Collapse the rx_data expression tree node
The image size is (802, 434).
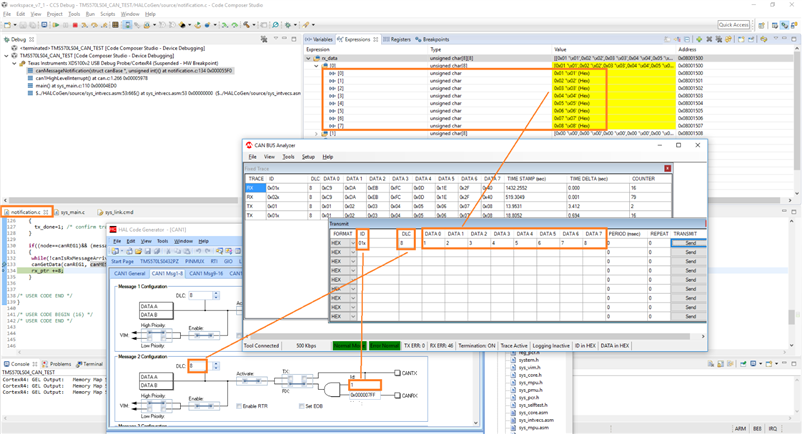pos(308,59)
